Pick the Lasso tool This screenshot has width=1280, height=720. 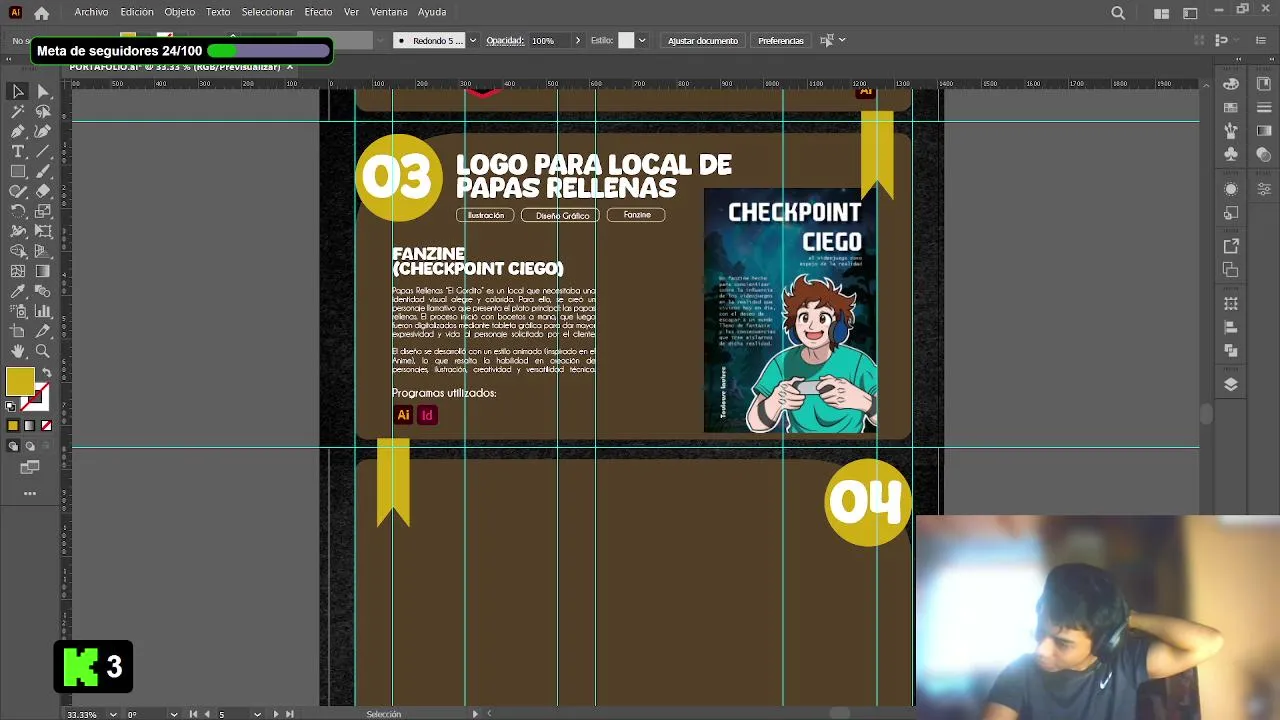(43, 111)
